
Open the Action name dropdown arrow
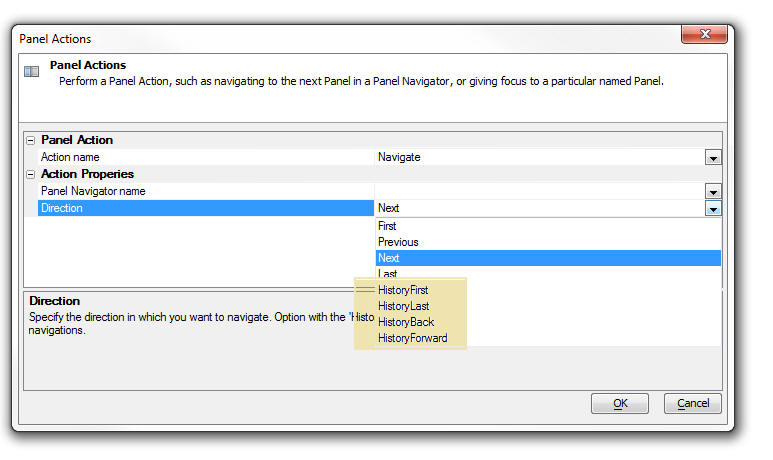[x=713, y=158]
